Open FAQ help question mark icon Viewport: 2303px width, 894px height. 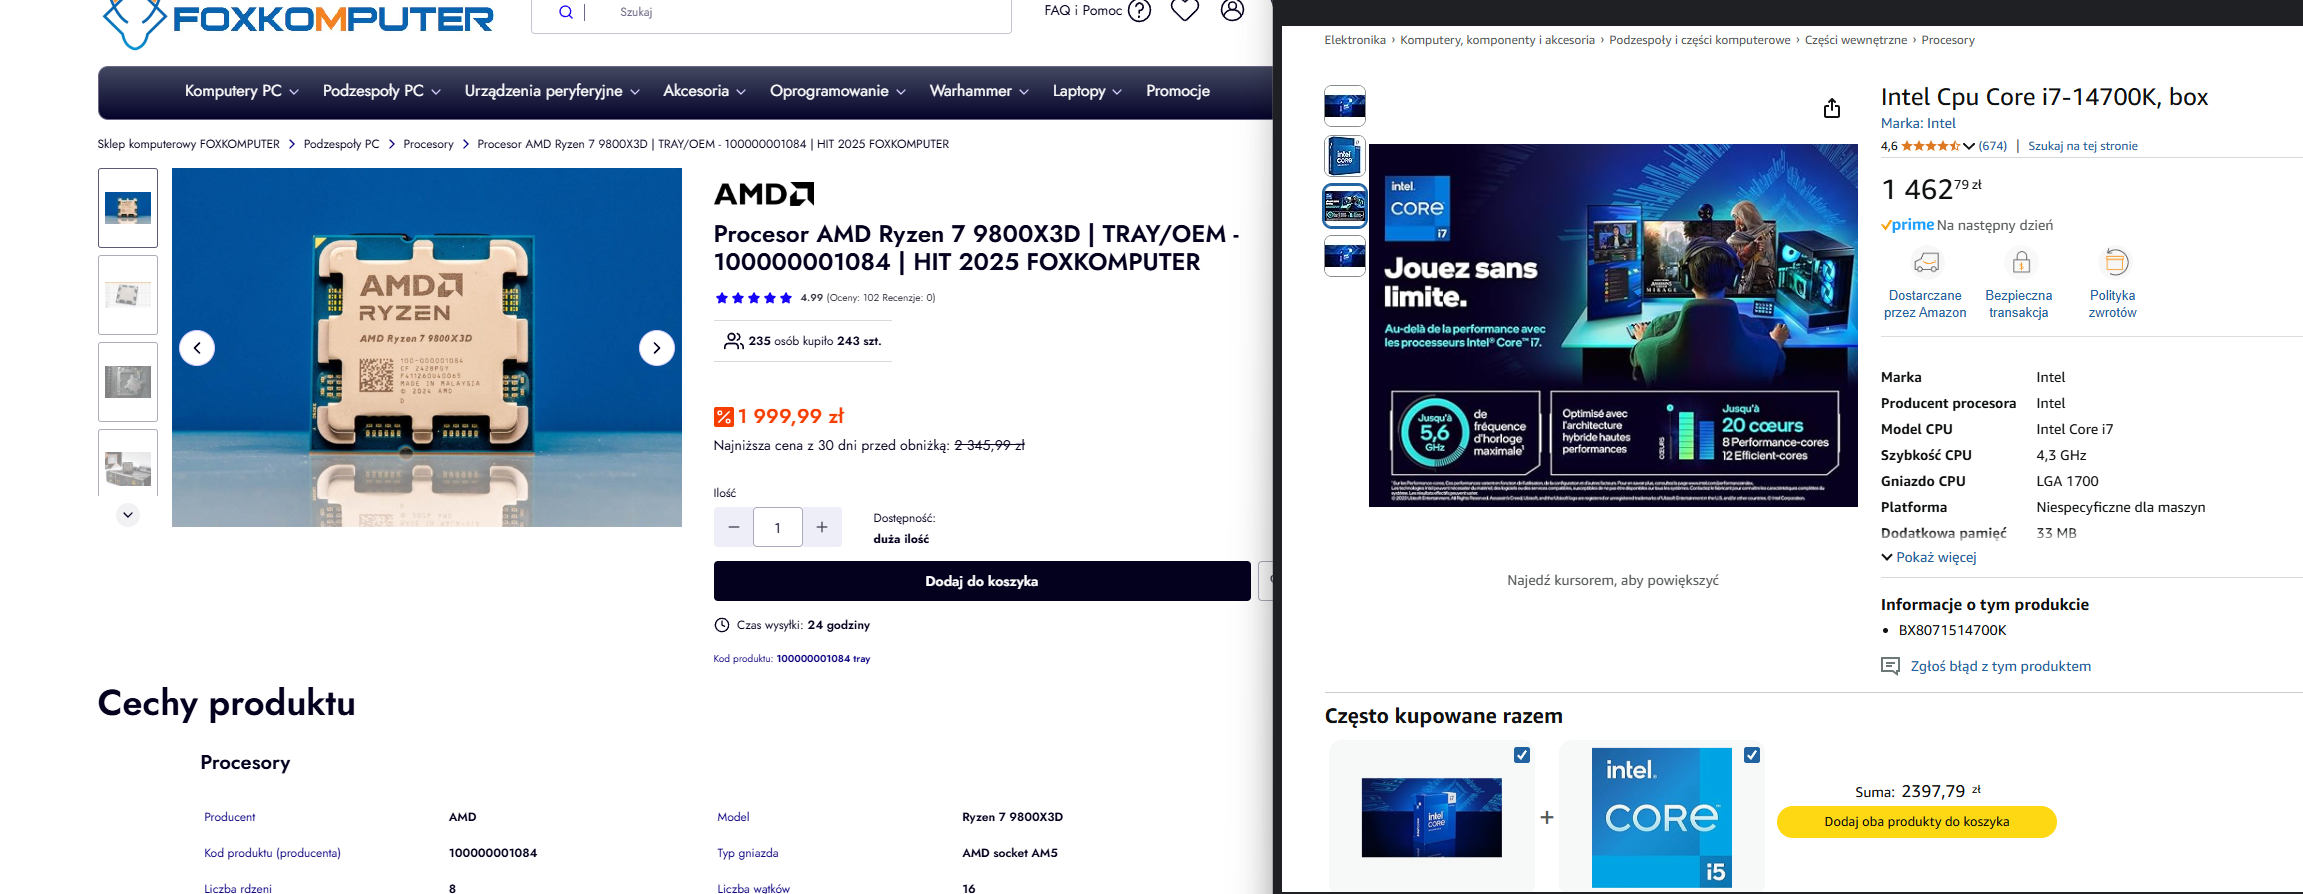pyautogui.click(x=1139, y=11)
